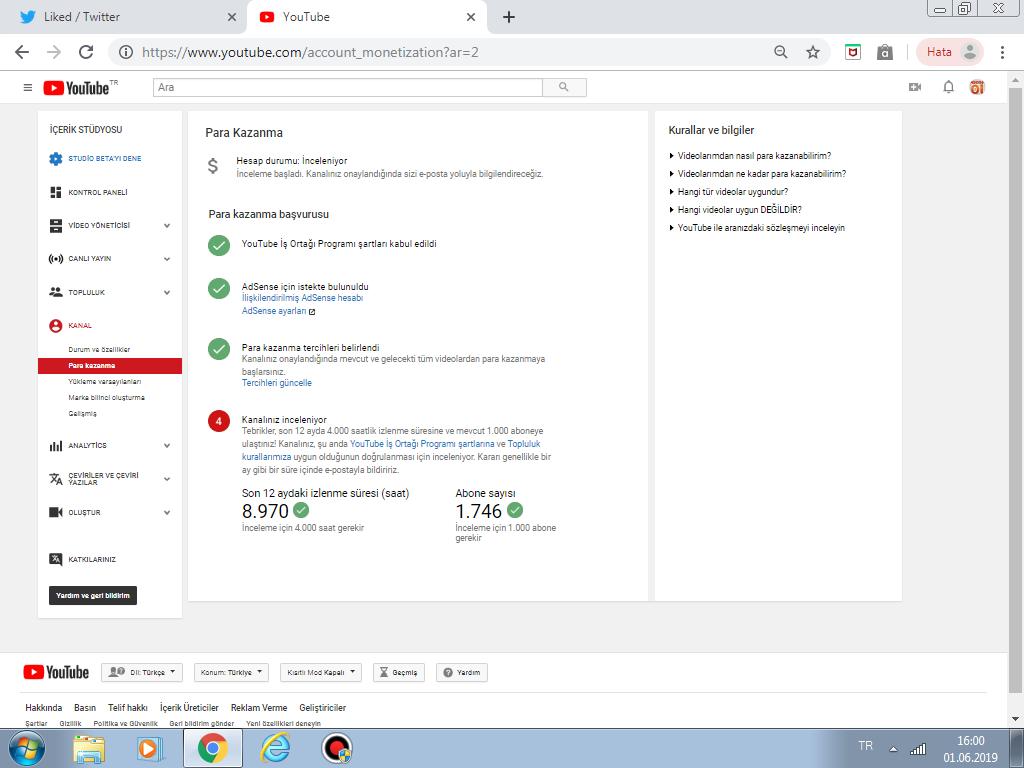Open Studio Beta gear icon
The height and width of the screenshot is (768, 1024).
click(56, 159)
